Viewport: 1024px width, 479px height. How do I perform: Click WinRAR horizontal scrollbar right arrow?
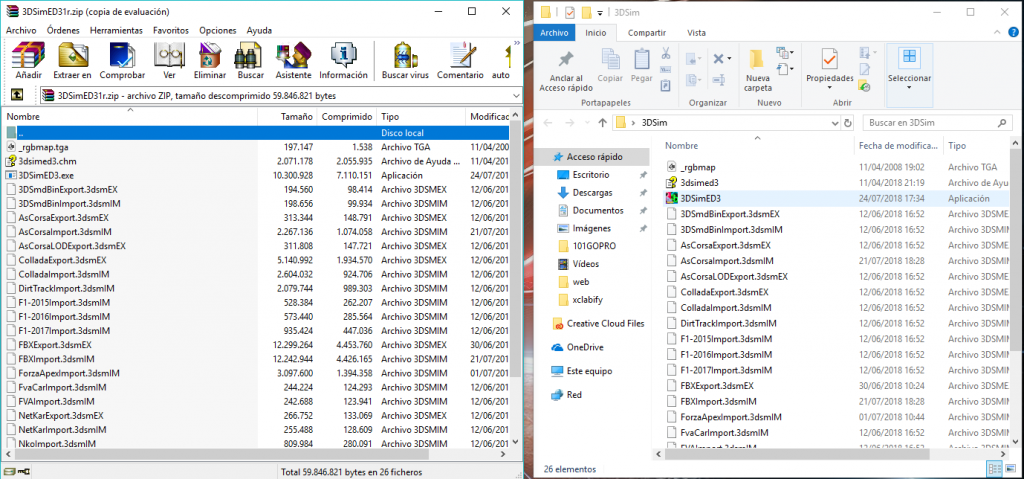point(504,453)
